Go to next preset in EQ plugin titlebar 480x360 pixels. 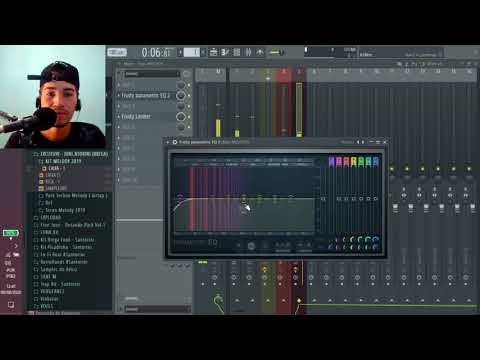(363, 142)
